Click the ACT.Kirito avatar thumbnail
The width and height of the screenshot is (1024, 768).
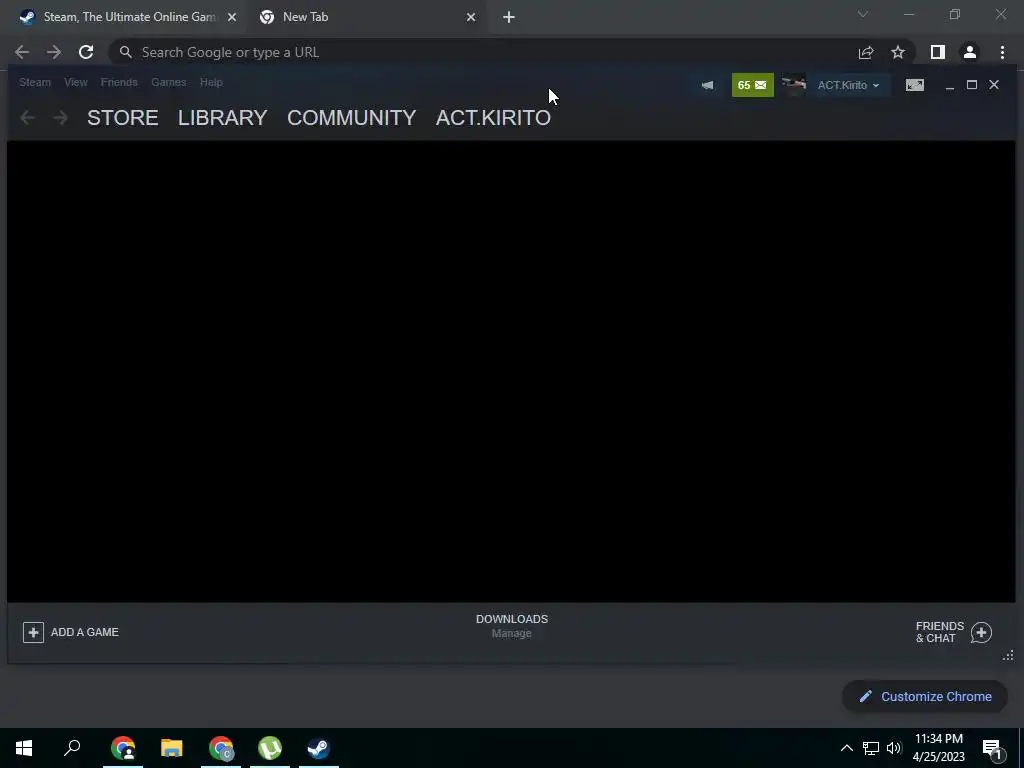tap(793, 85)
